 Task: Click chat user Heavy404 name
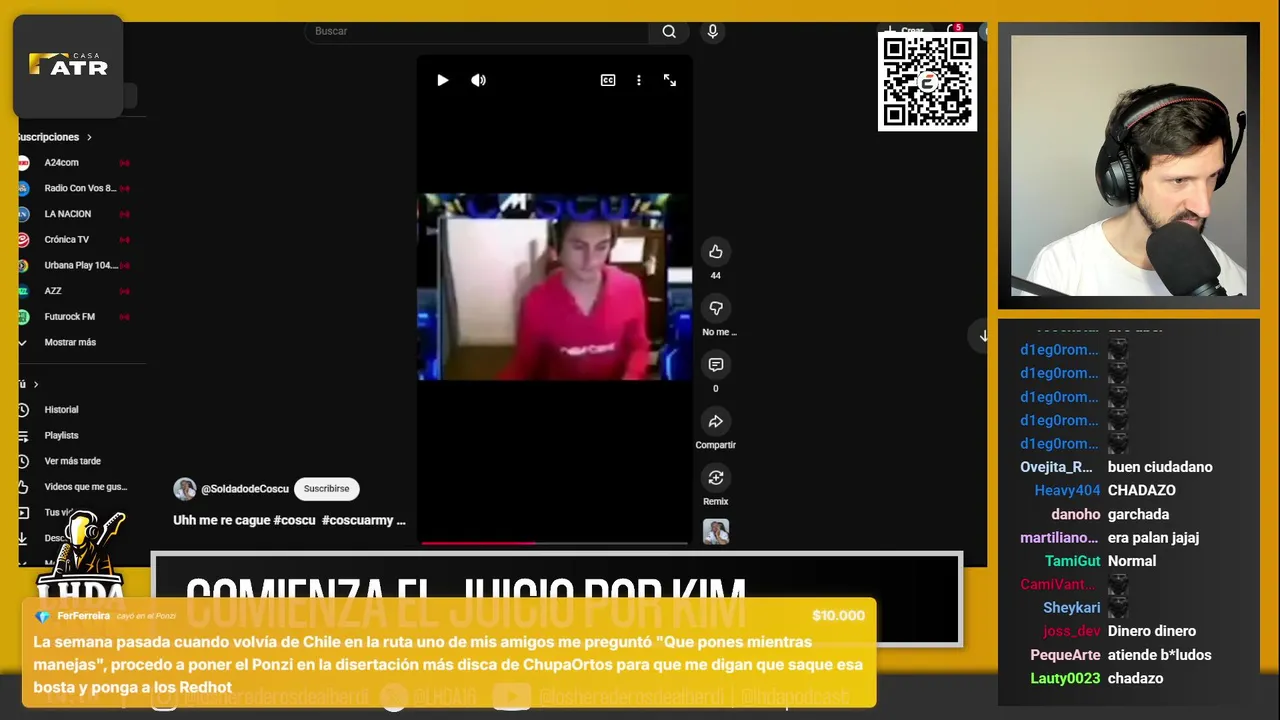pyautogui.click(x=1067, y=490)
